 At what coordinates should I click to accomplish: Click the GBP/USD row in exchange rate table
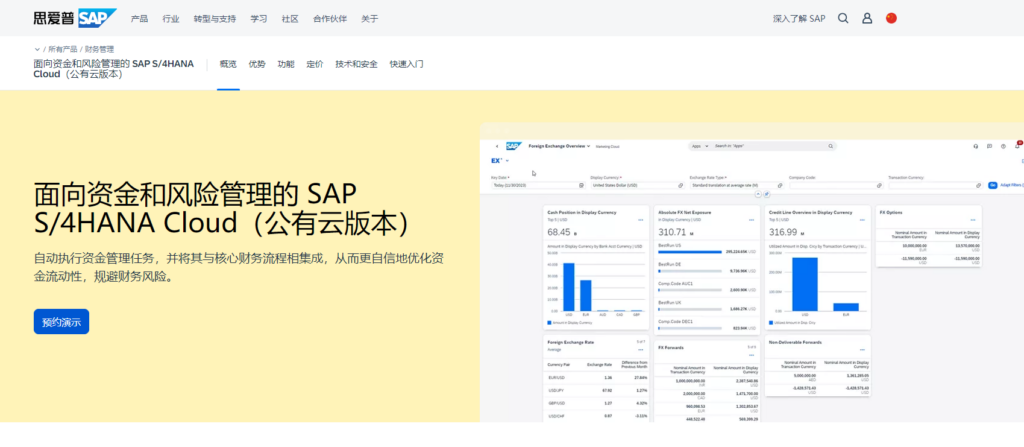click(597, 403)
